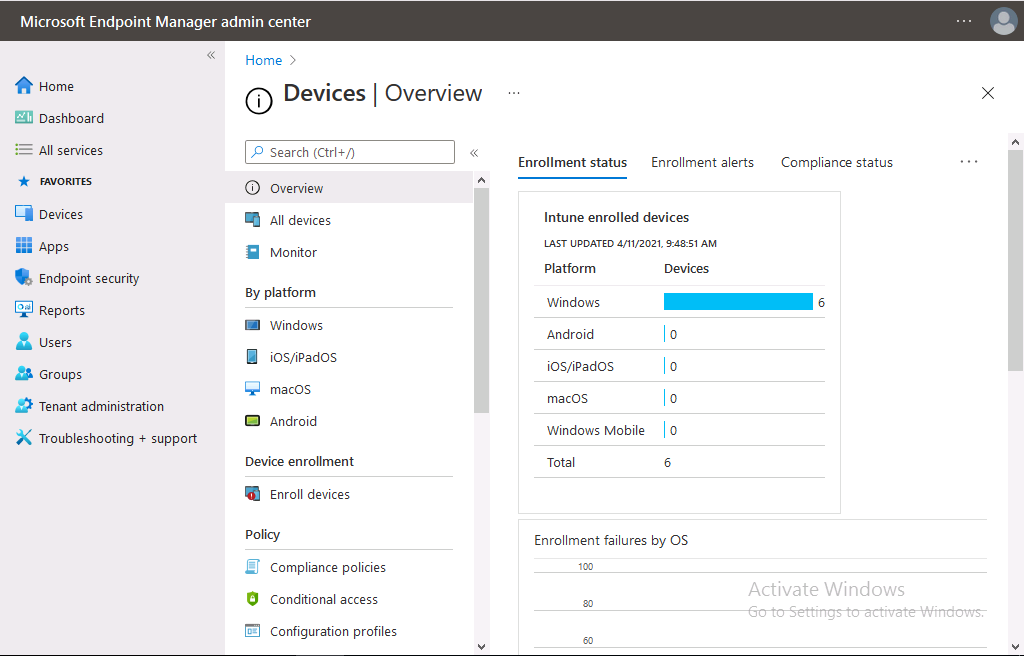Screen dimensions: 1024x656
Task: Switch to Enrollment status tab
Action: tap(572, 163)
